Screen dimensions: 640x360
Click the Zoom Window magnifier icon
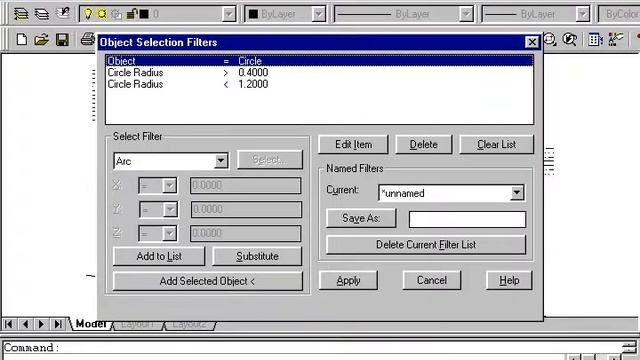click(x=550, y=39)
